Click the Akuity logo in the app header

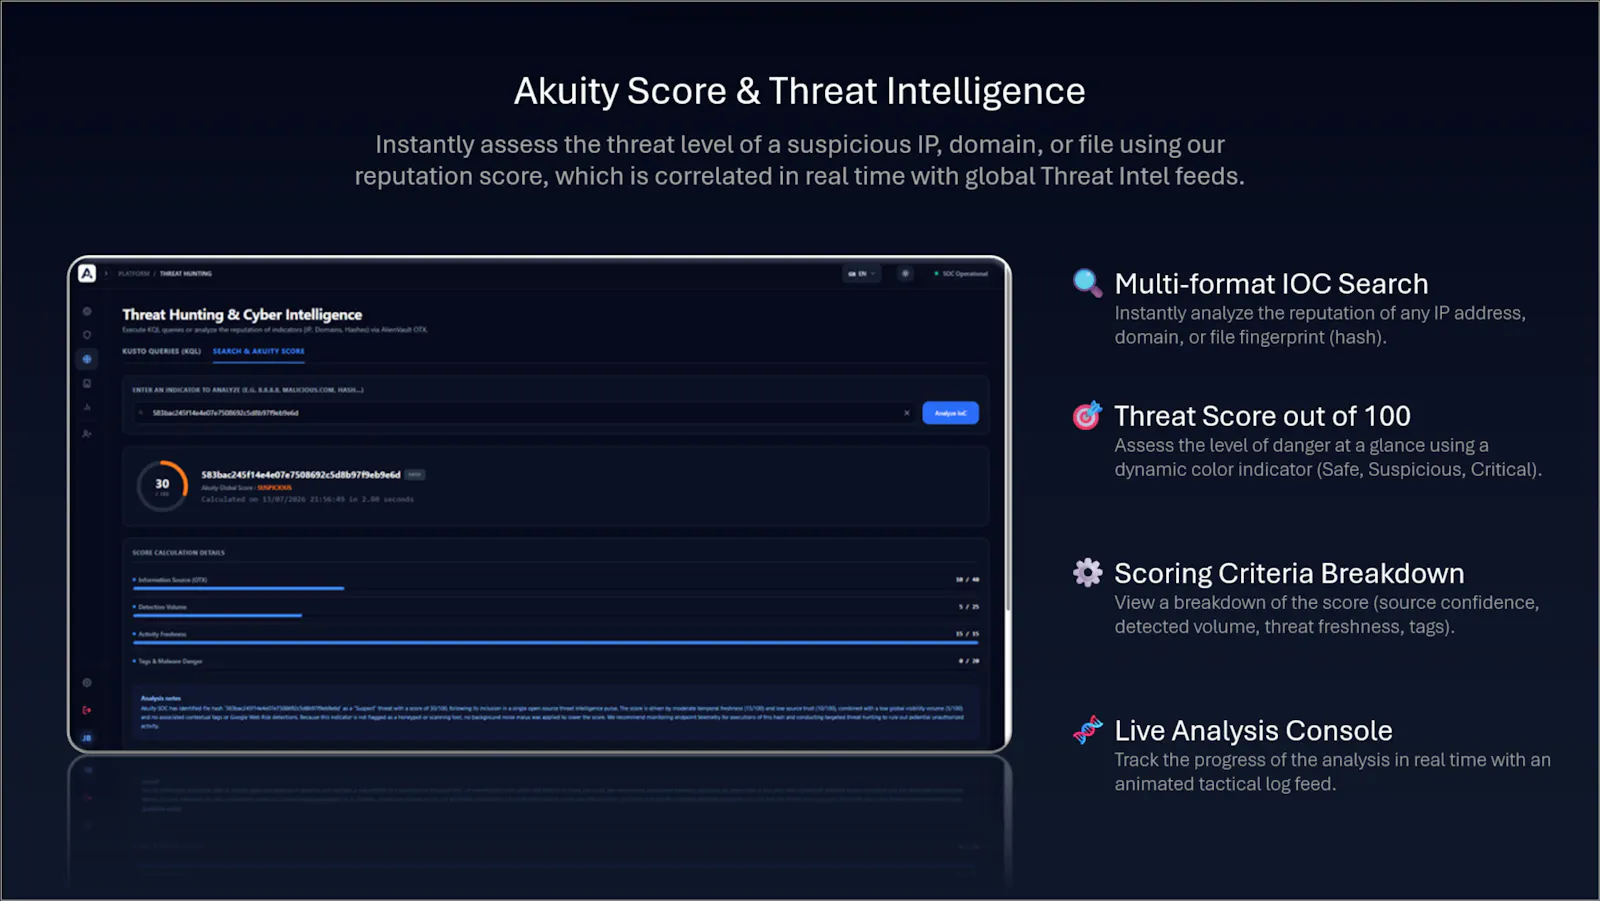pyautogui.click(x=87, y=273)
